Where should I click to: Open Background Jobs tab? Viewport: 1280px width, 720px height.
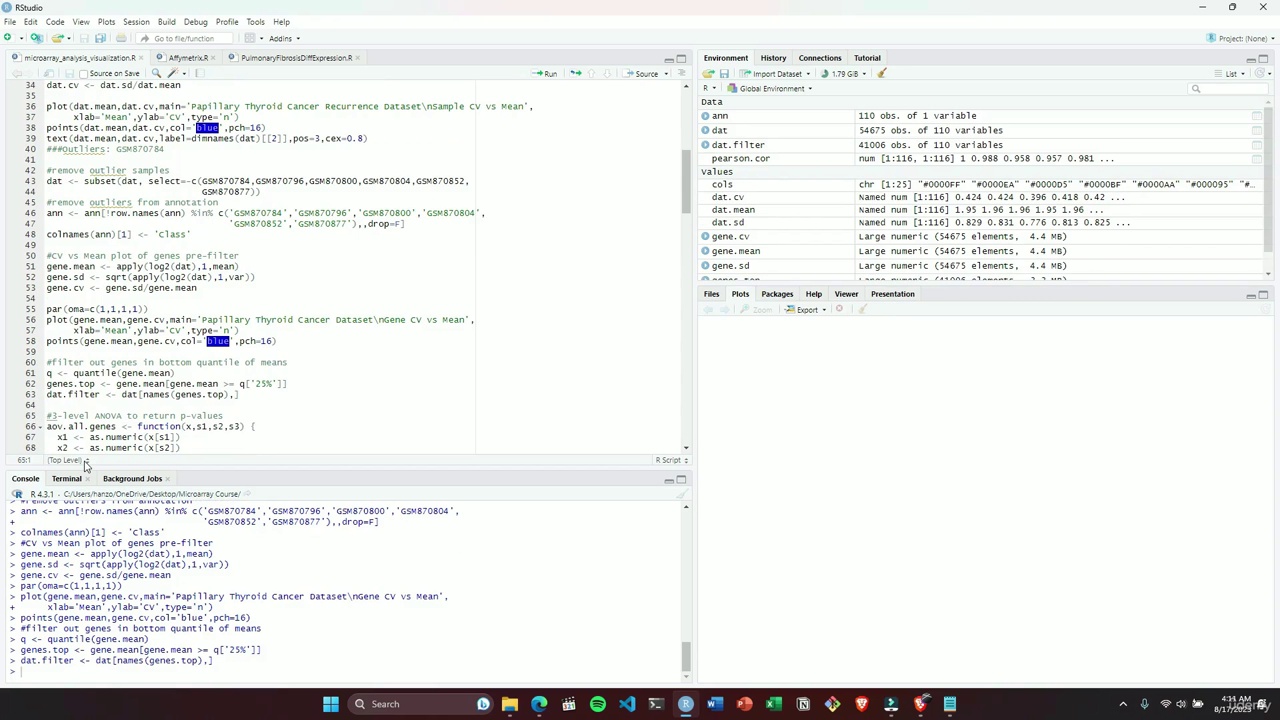(132, 479)
